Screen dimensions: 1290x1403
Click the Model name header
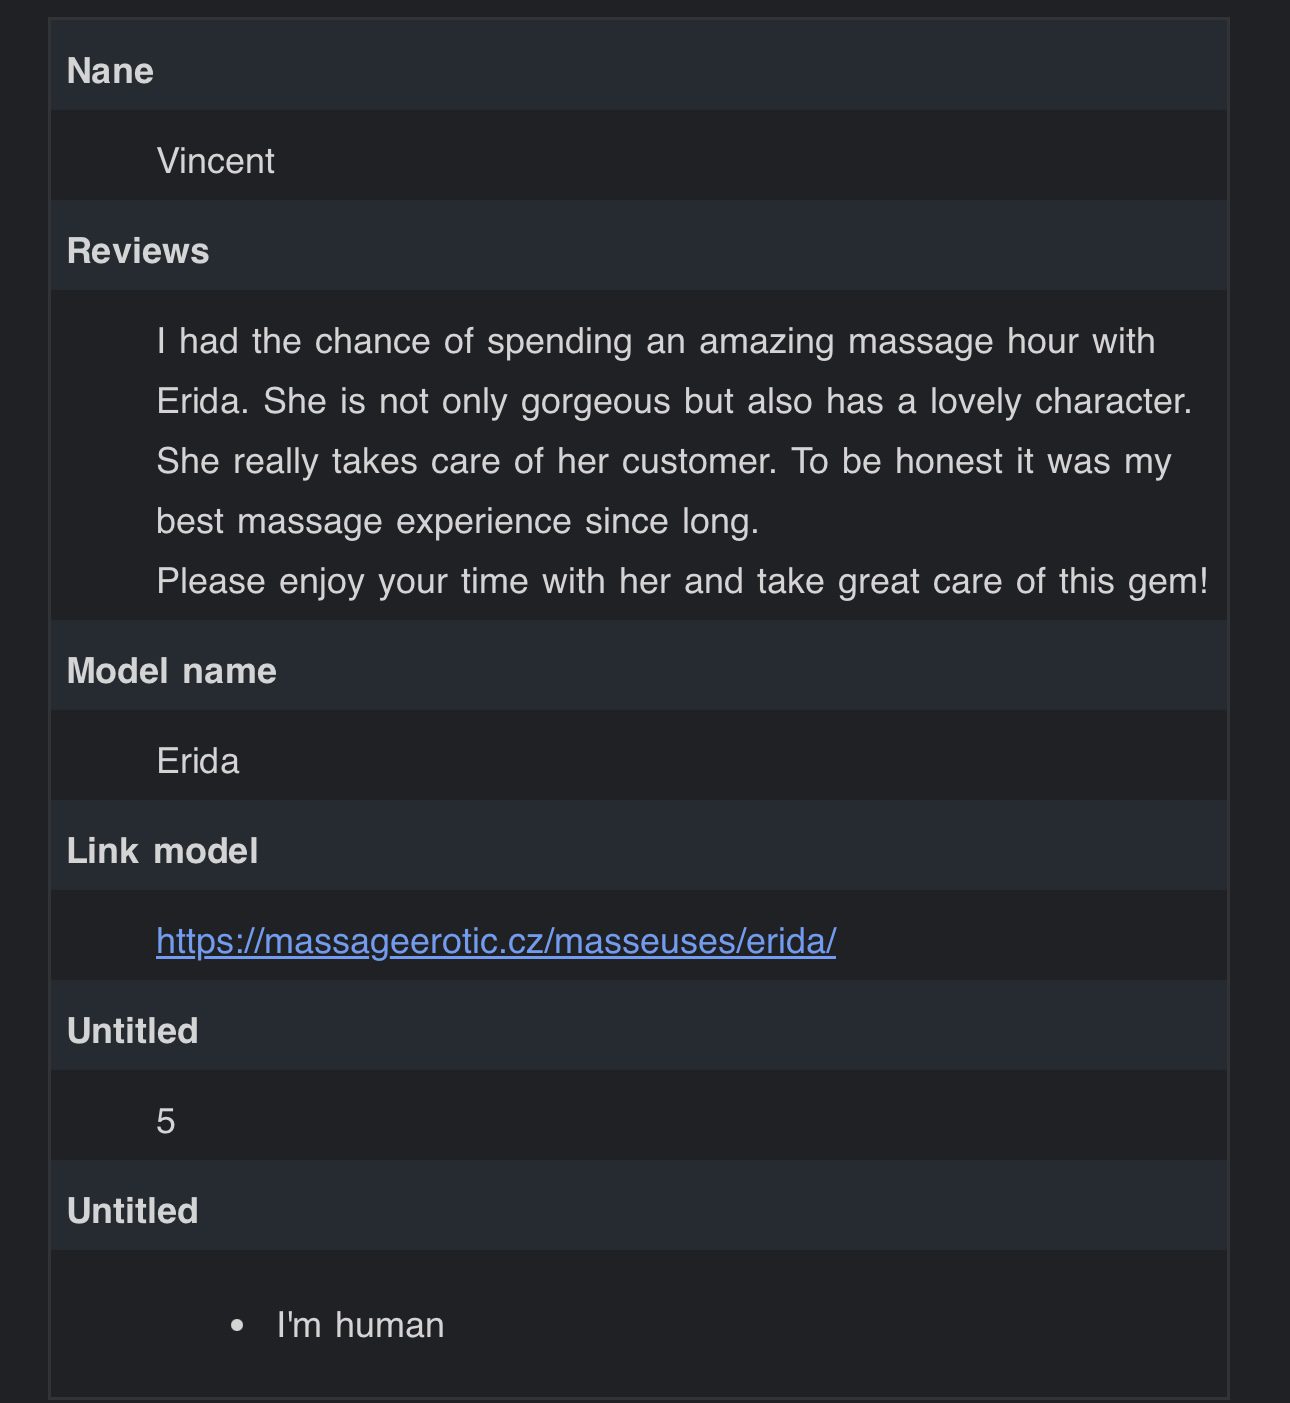point(172,671)
